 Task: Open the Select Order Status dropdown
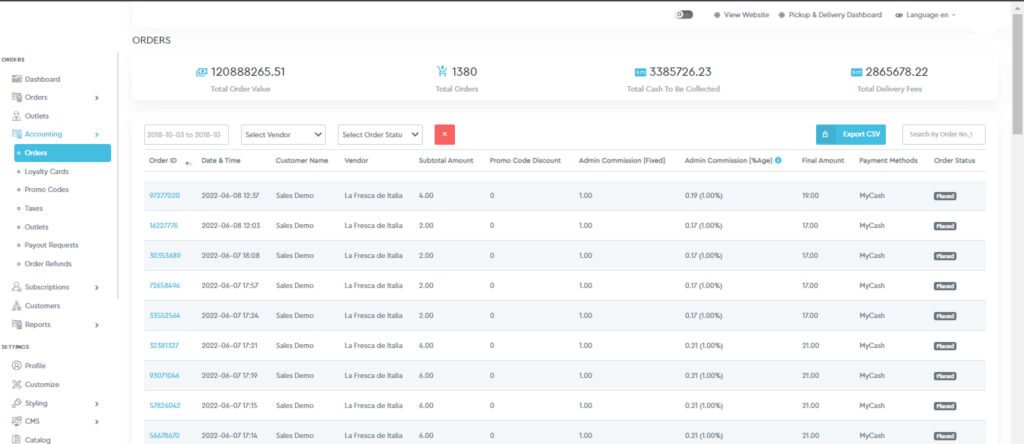point(380,134)
